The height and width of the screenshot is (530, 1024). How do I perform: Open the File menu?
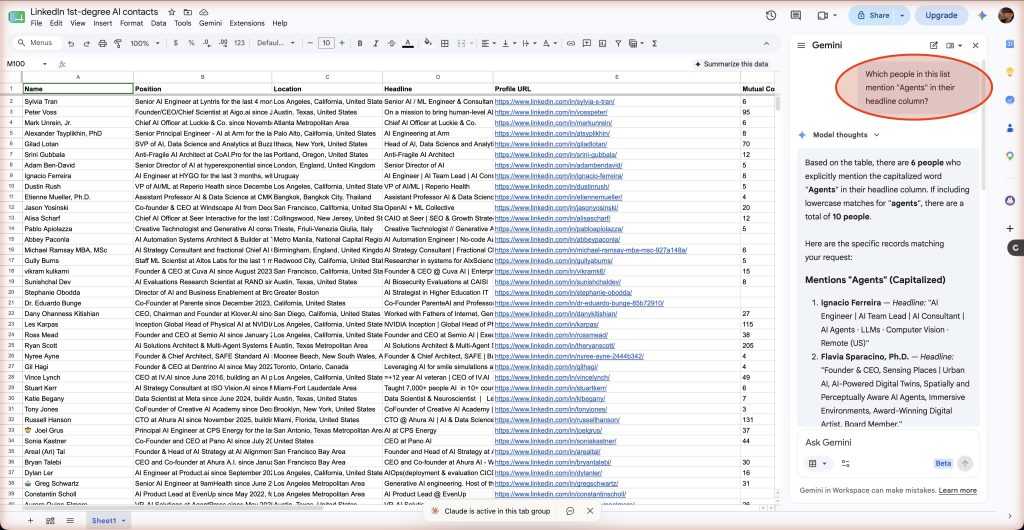tap(36, 23)
